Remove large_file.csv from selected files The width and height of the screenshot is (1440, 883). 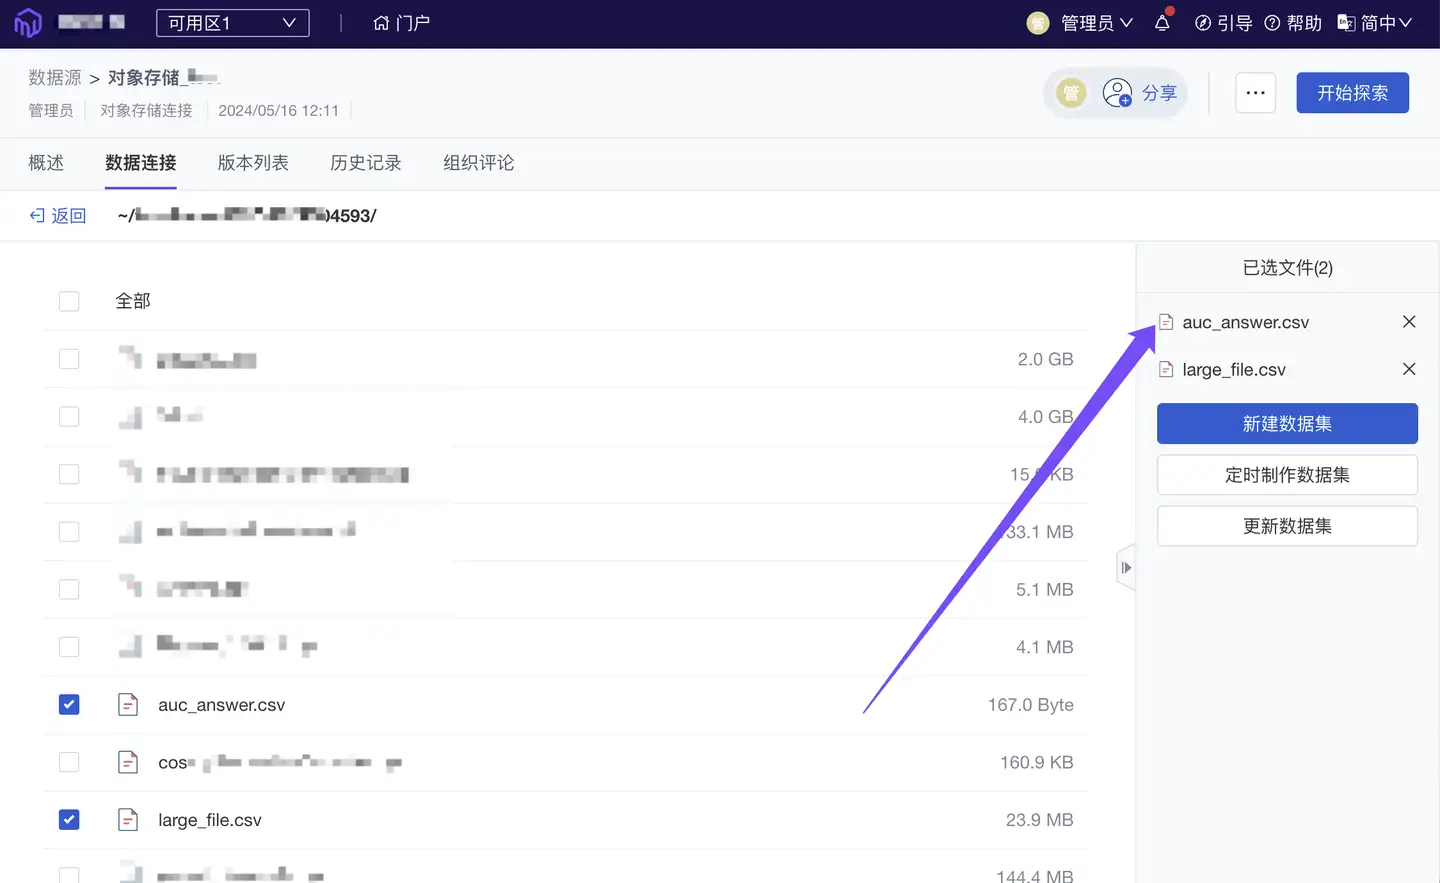(1409, 369)
